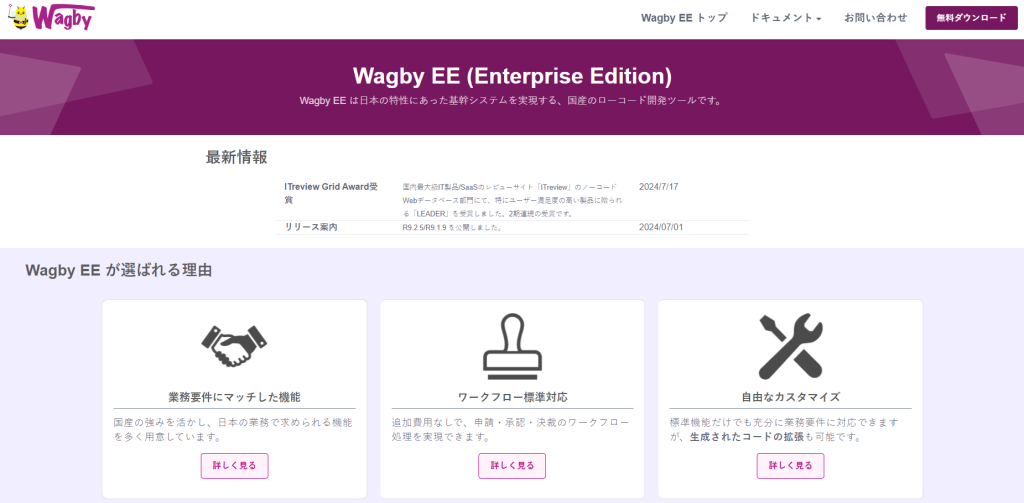The width and height of the screenshot is (1024, 503).
Task: Expand the ドキュメント dropdown menu
Action: (785, 18)
